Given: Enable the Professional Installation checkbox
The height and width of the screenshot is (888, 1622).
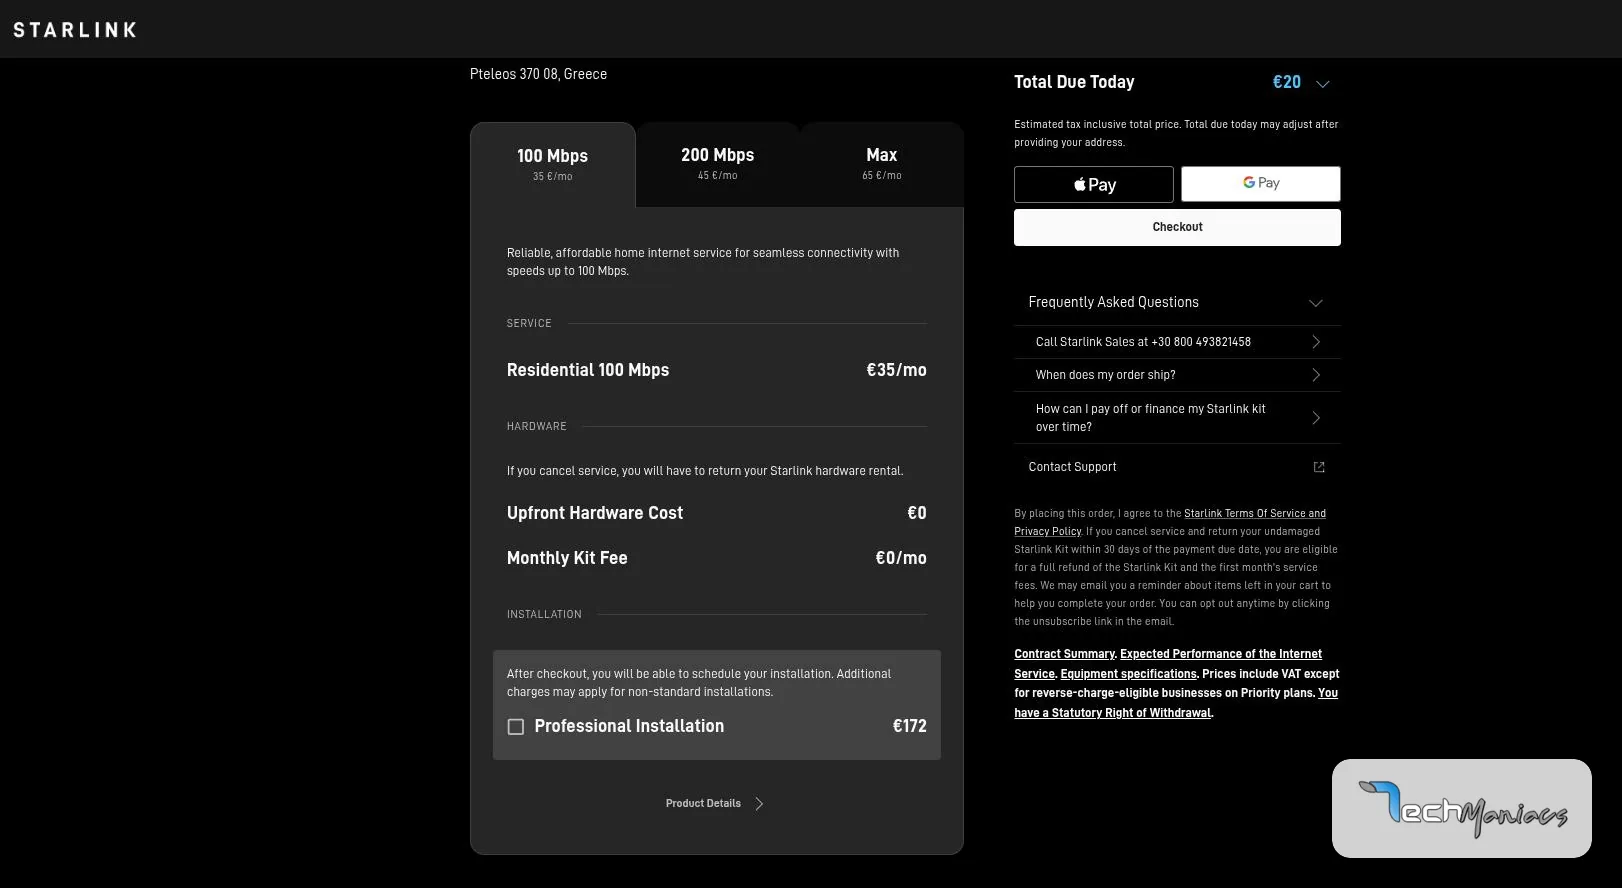Looking at the screenshot, I should [x=516, y=727].
